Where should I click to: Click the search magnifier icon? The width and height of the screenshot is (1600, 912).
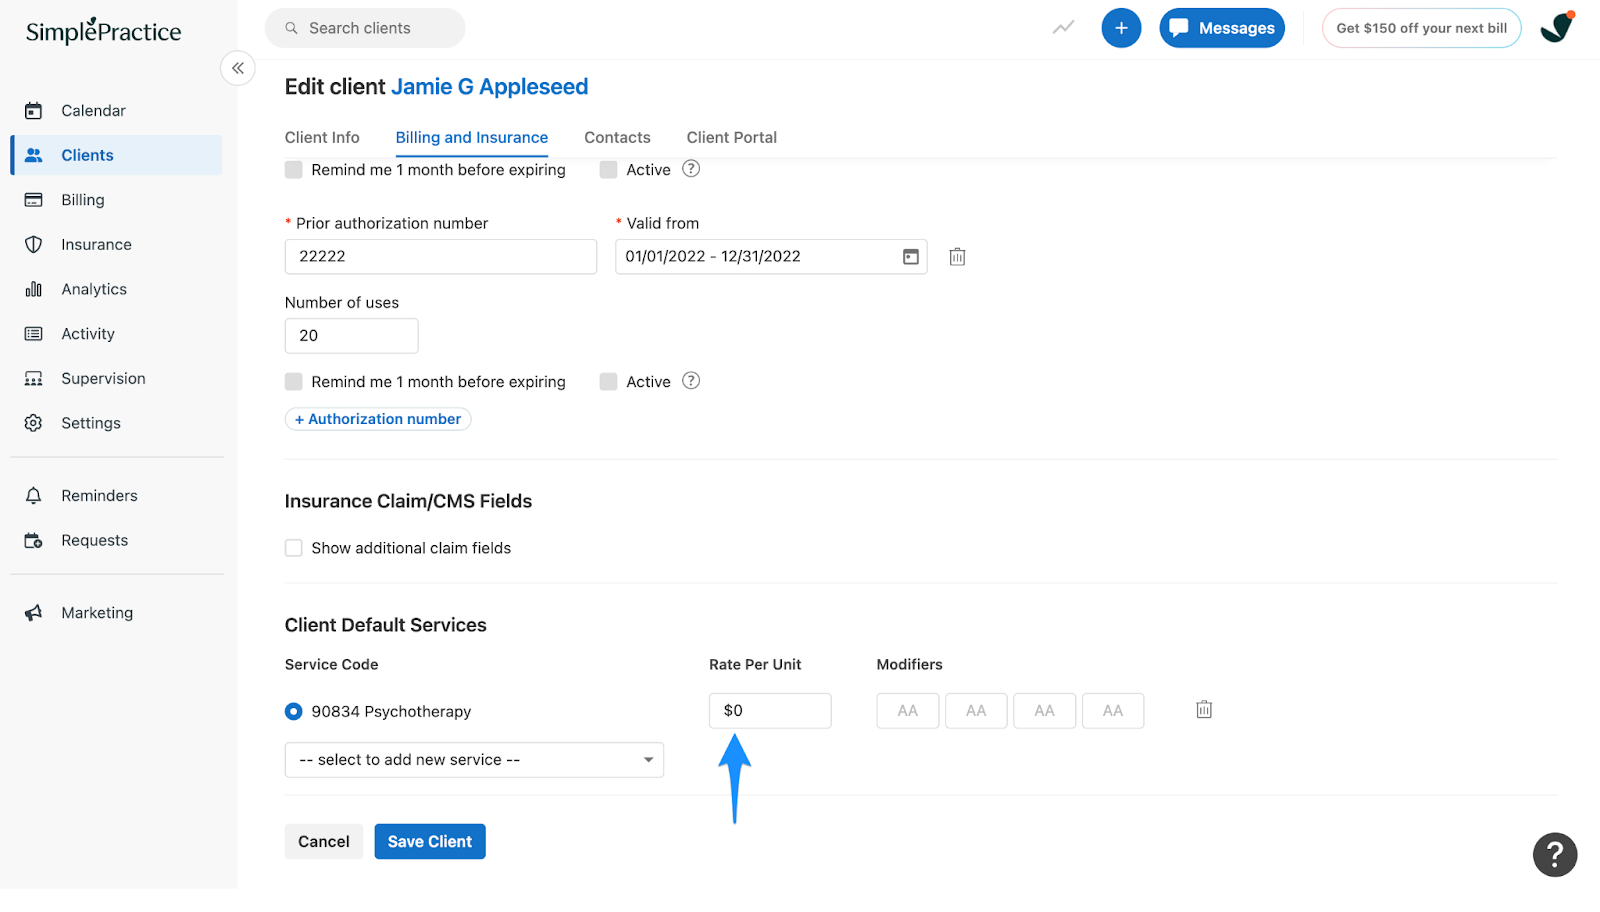(291, 28)
